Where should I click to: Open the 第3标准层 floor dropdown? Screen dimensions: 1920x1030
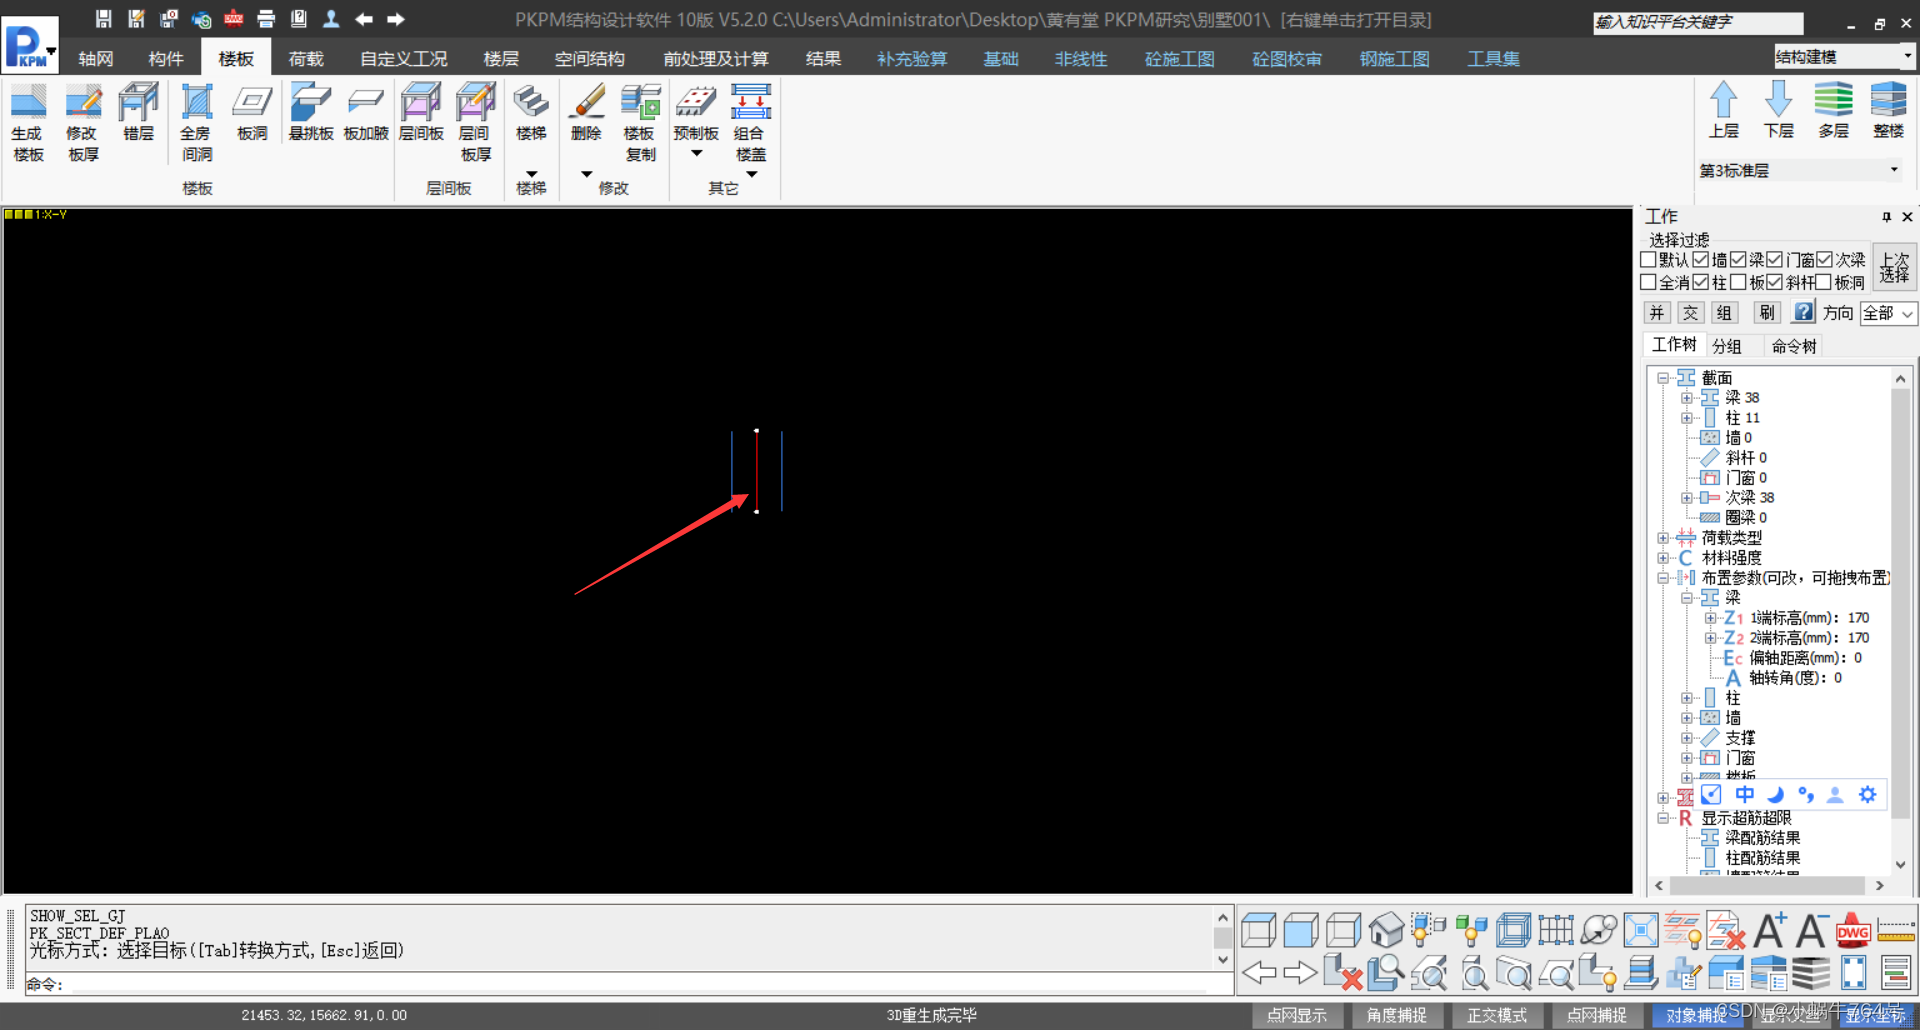[x=1799, y=170]
